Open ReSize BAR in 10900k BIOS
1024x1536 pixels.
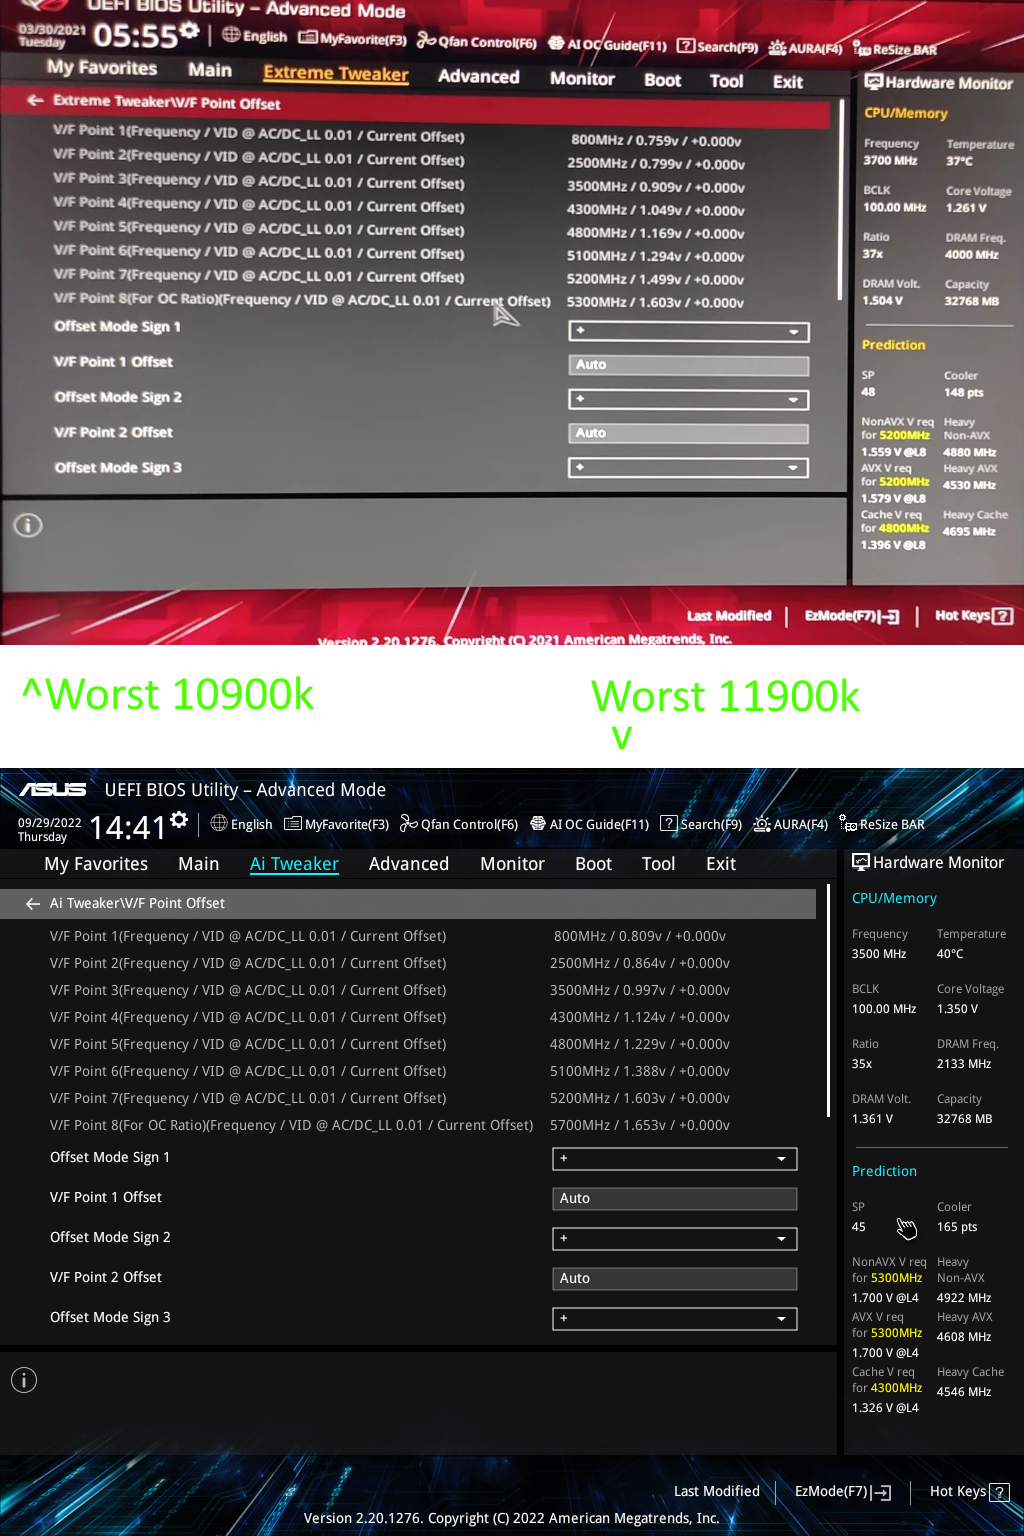[895, 49]
